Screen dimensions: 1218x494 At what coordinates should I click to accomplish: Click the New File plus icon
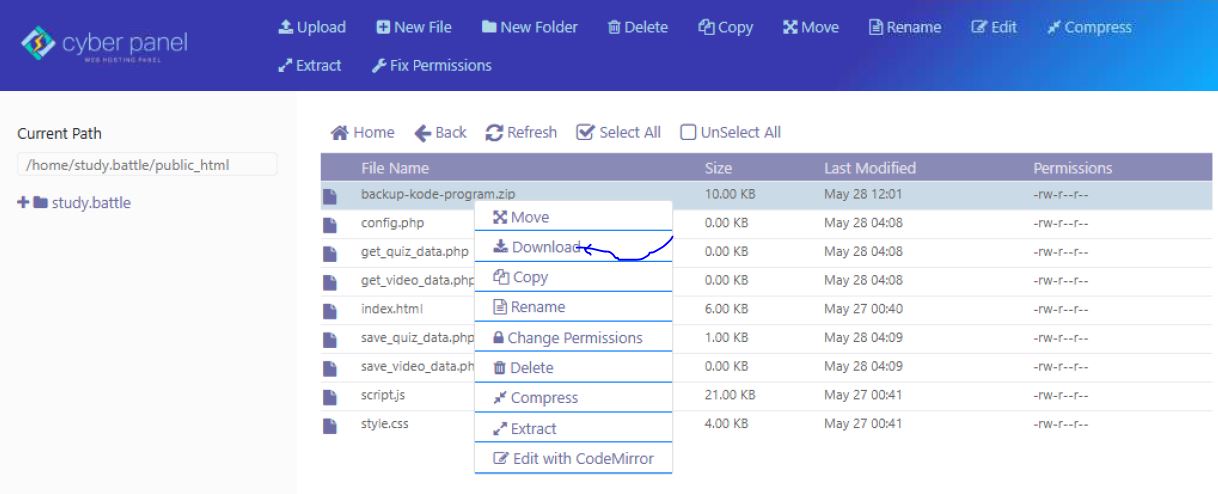pos(383,28)
